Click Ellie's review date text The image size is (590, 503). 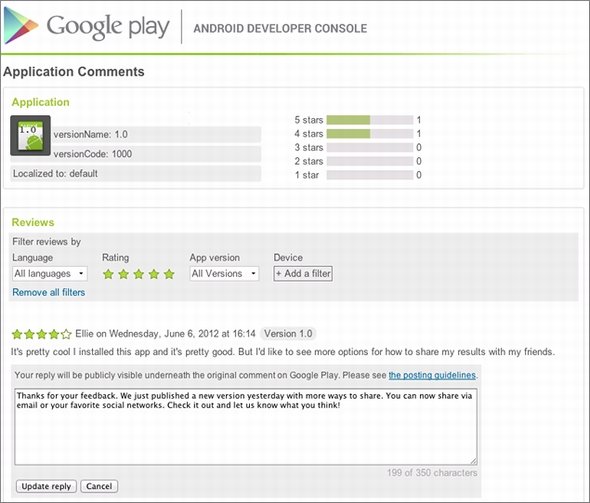(182, 334)
